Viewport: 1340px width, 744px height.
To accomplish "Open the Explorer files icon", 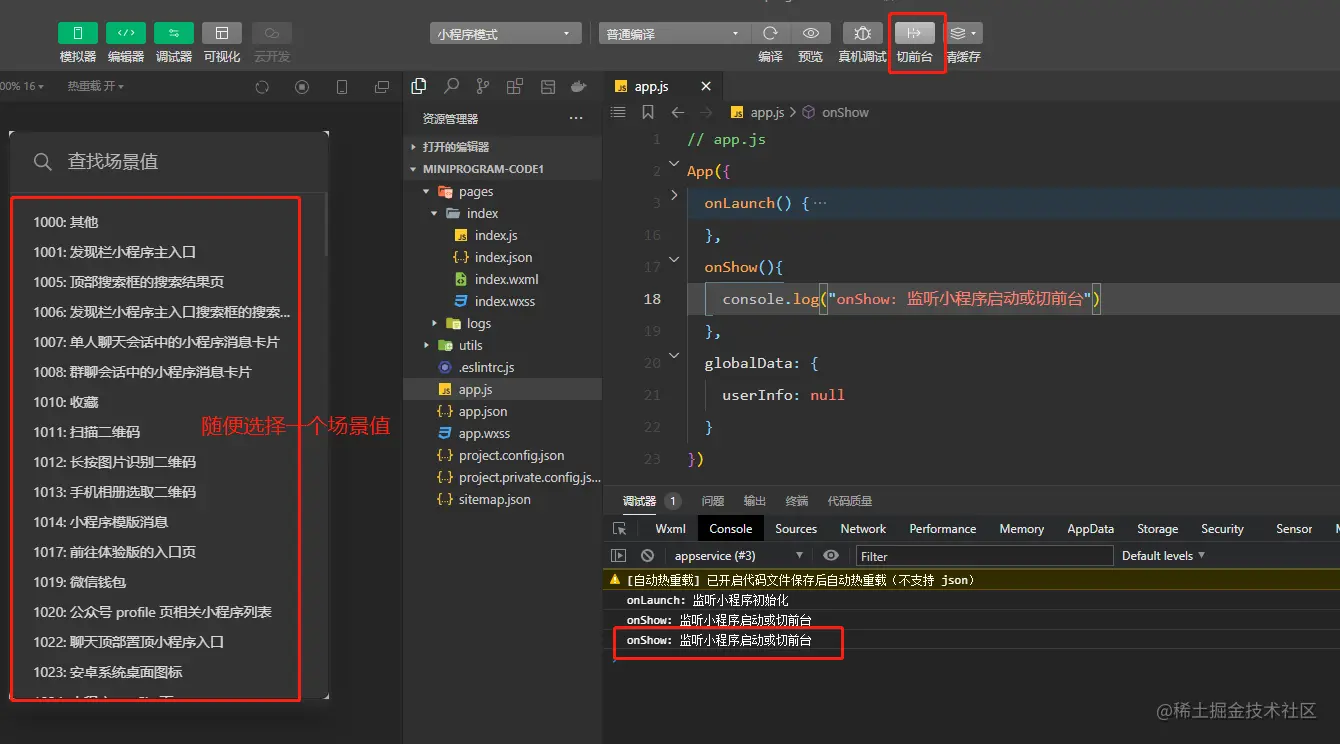I will (x=419, y=86).
